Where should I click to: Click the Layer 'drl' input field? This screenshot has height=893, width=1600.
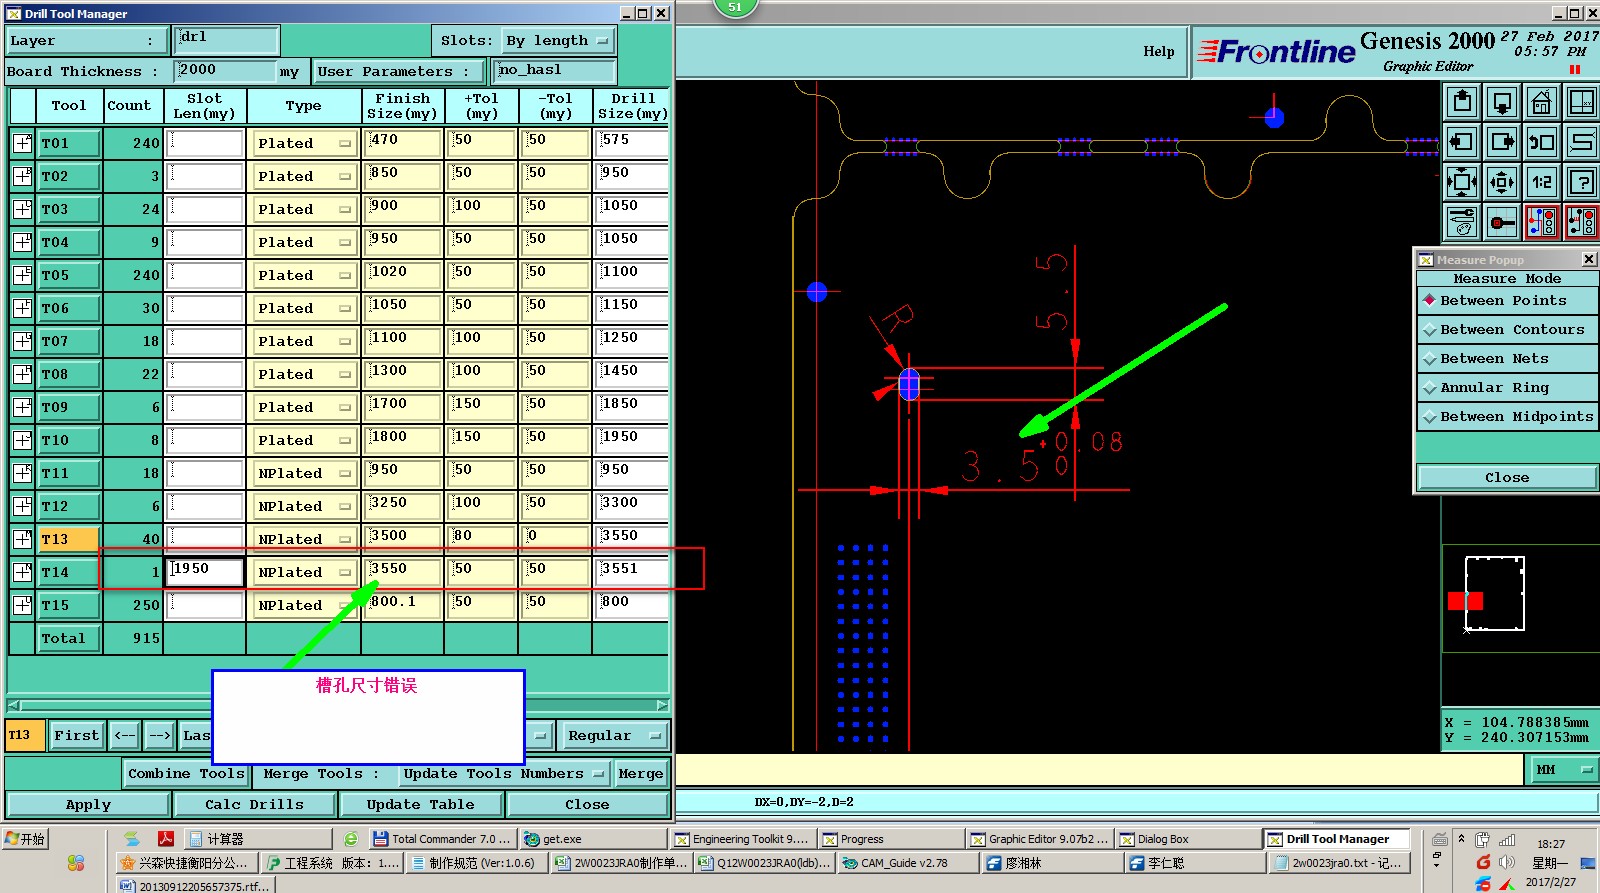click(227, 39)
